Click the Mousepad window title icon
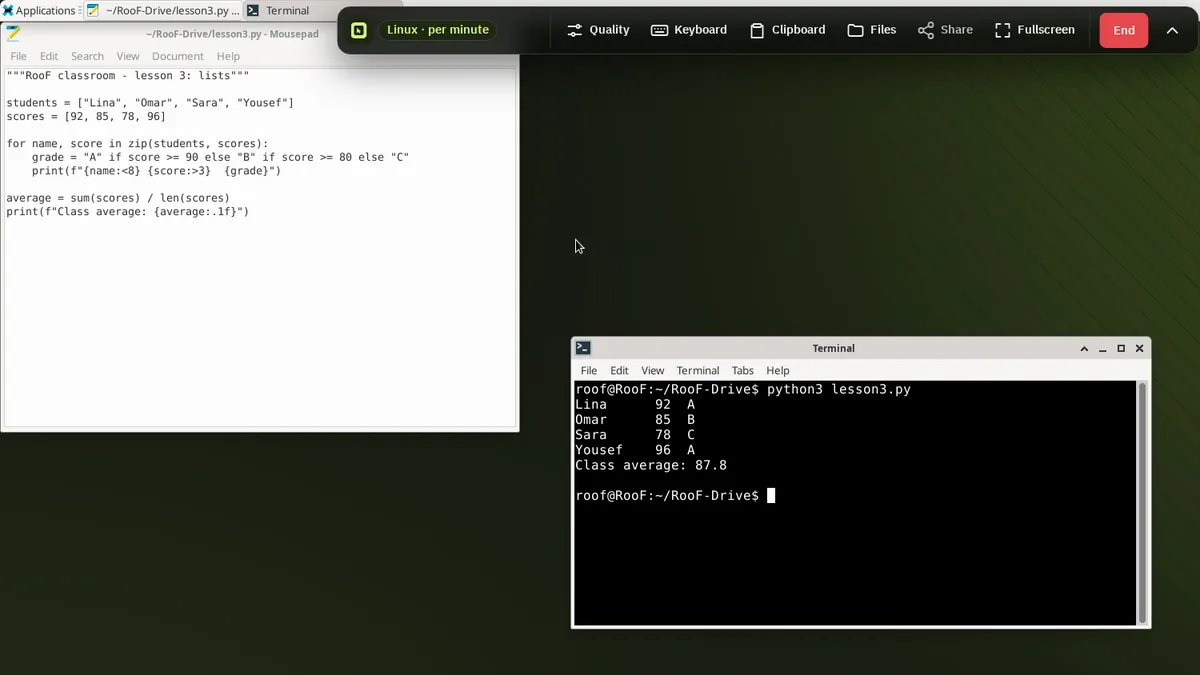Viewport: 1200px width, 675px height. (x=13, y=33)
